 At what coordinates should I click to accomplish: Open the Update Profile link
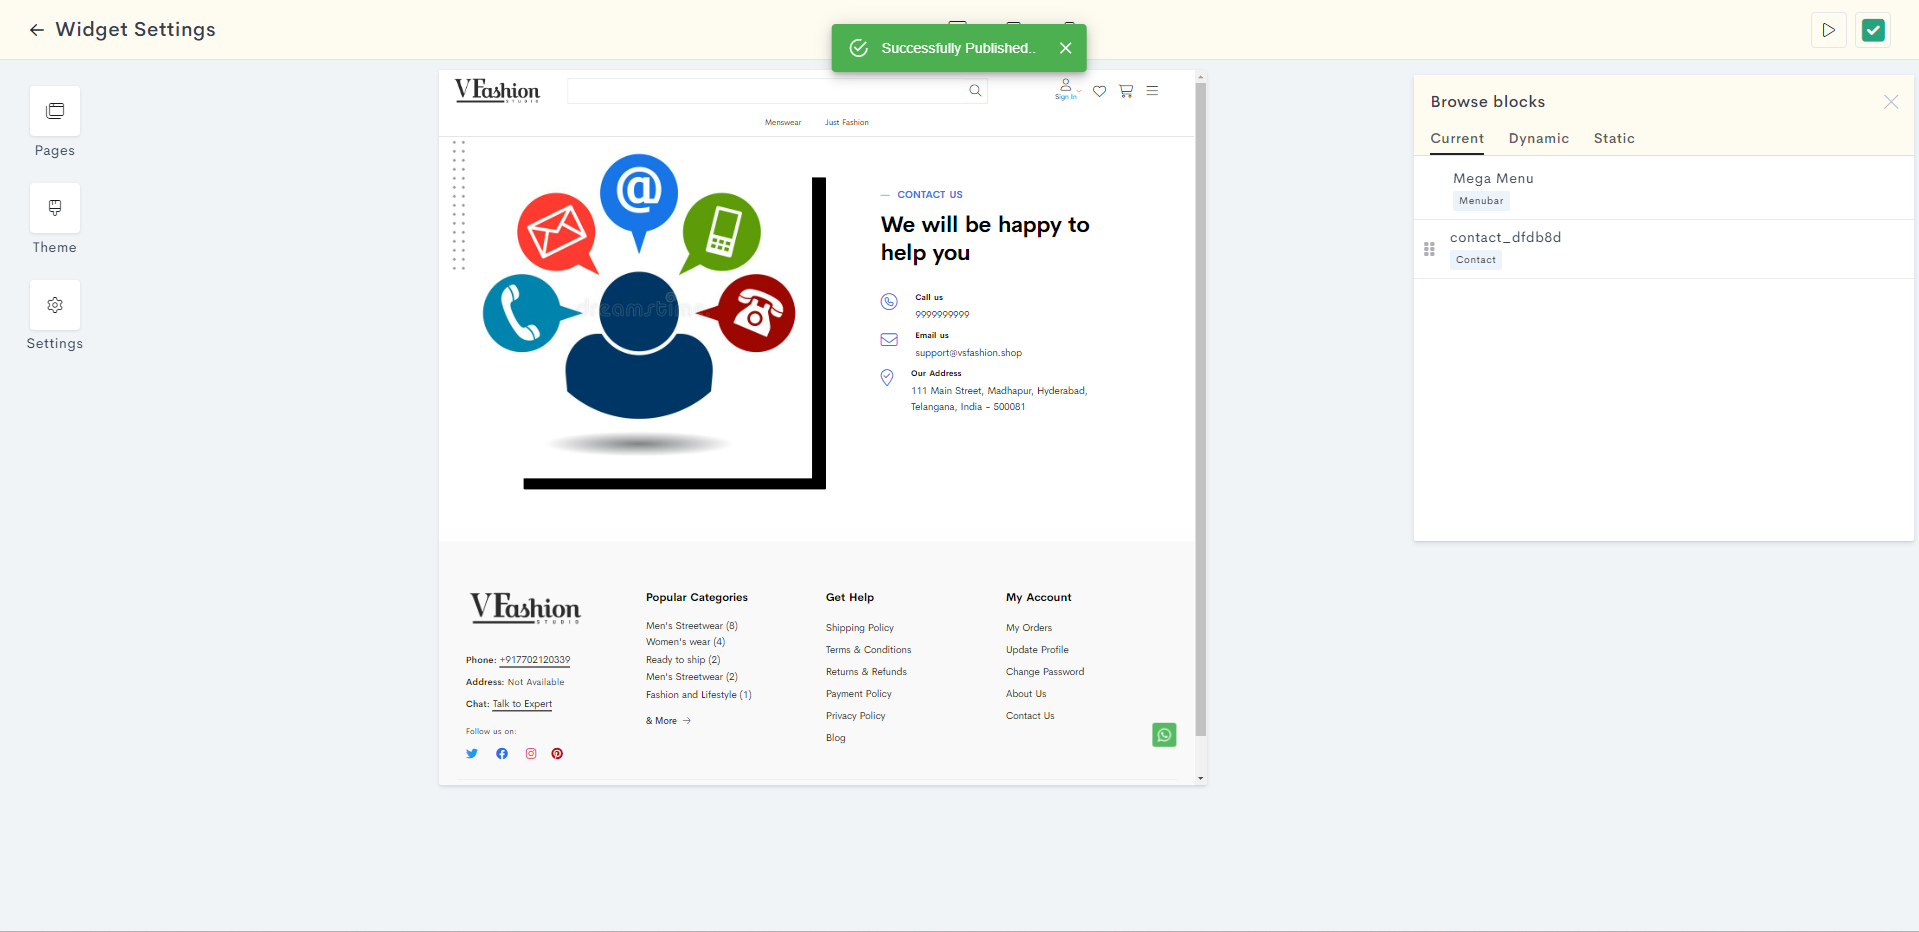[1038, 650]
